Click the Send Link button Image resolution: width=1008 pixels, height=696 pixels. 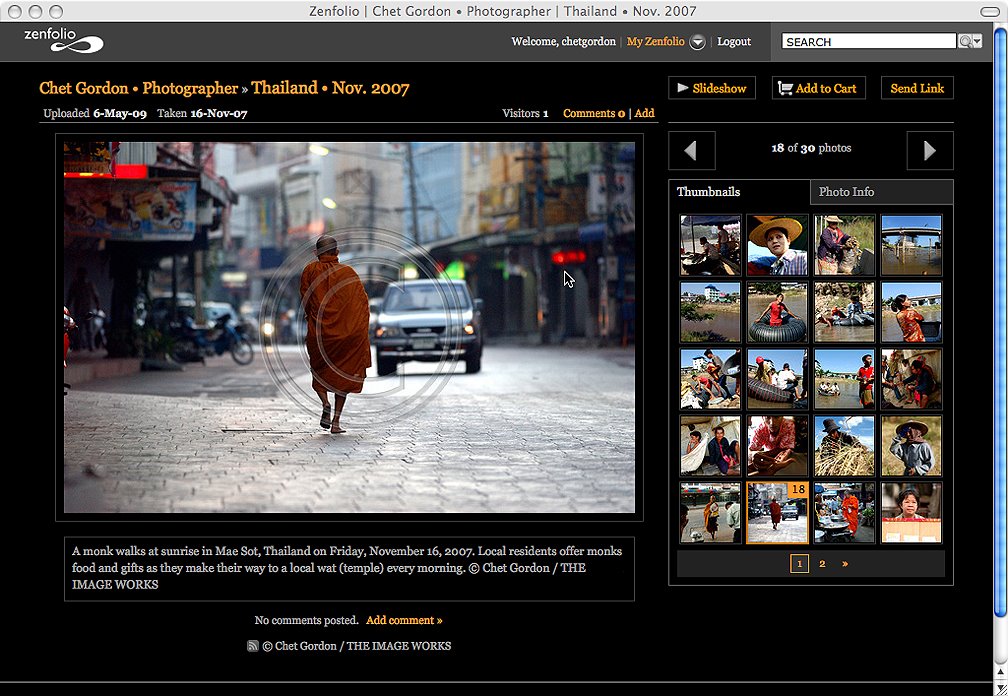(917, 88)
